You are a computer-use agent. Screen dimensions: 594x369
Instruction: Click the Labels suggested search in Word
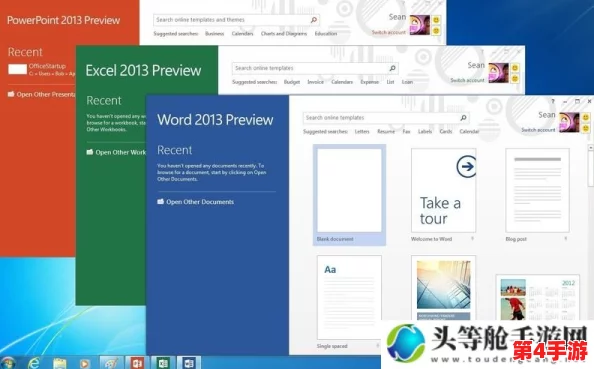[425, 131]
